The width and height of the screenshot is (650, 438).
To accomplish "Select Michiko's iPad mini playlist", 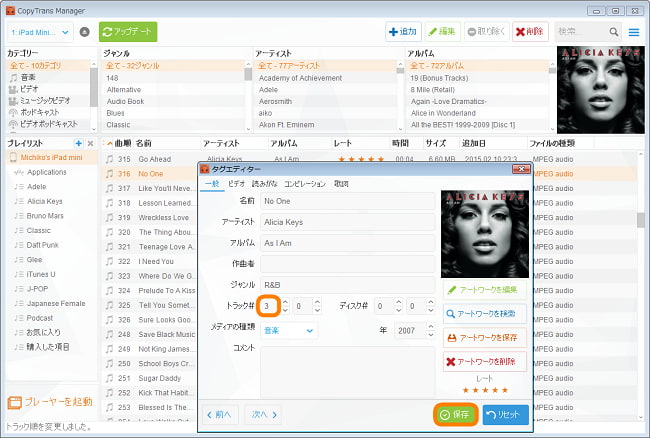I will pos(51,157).
